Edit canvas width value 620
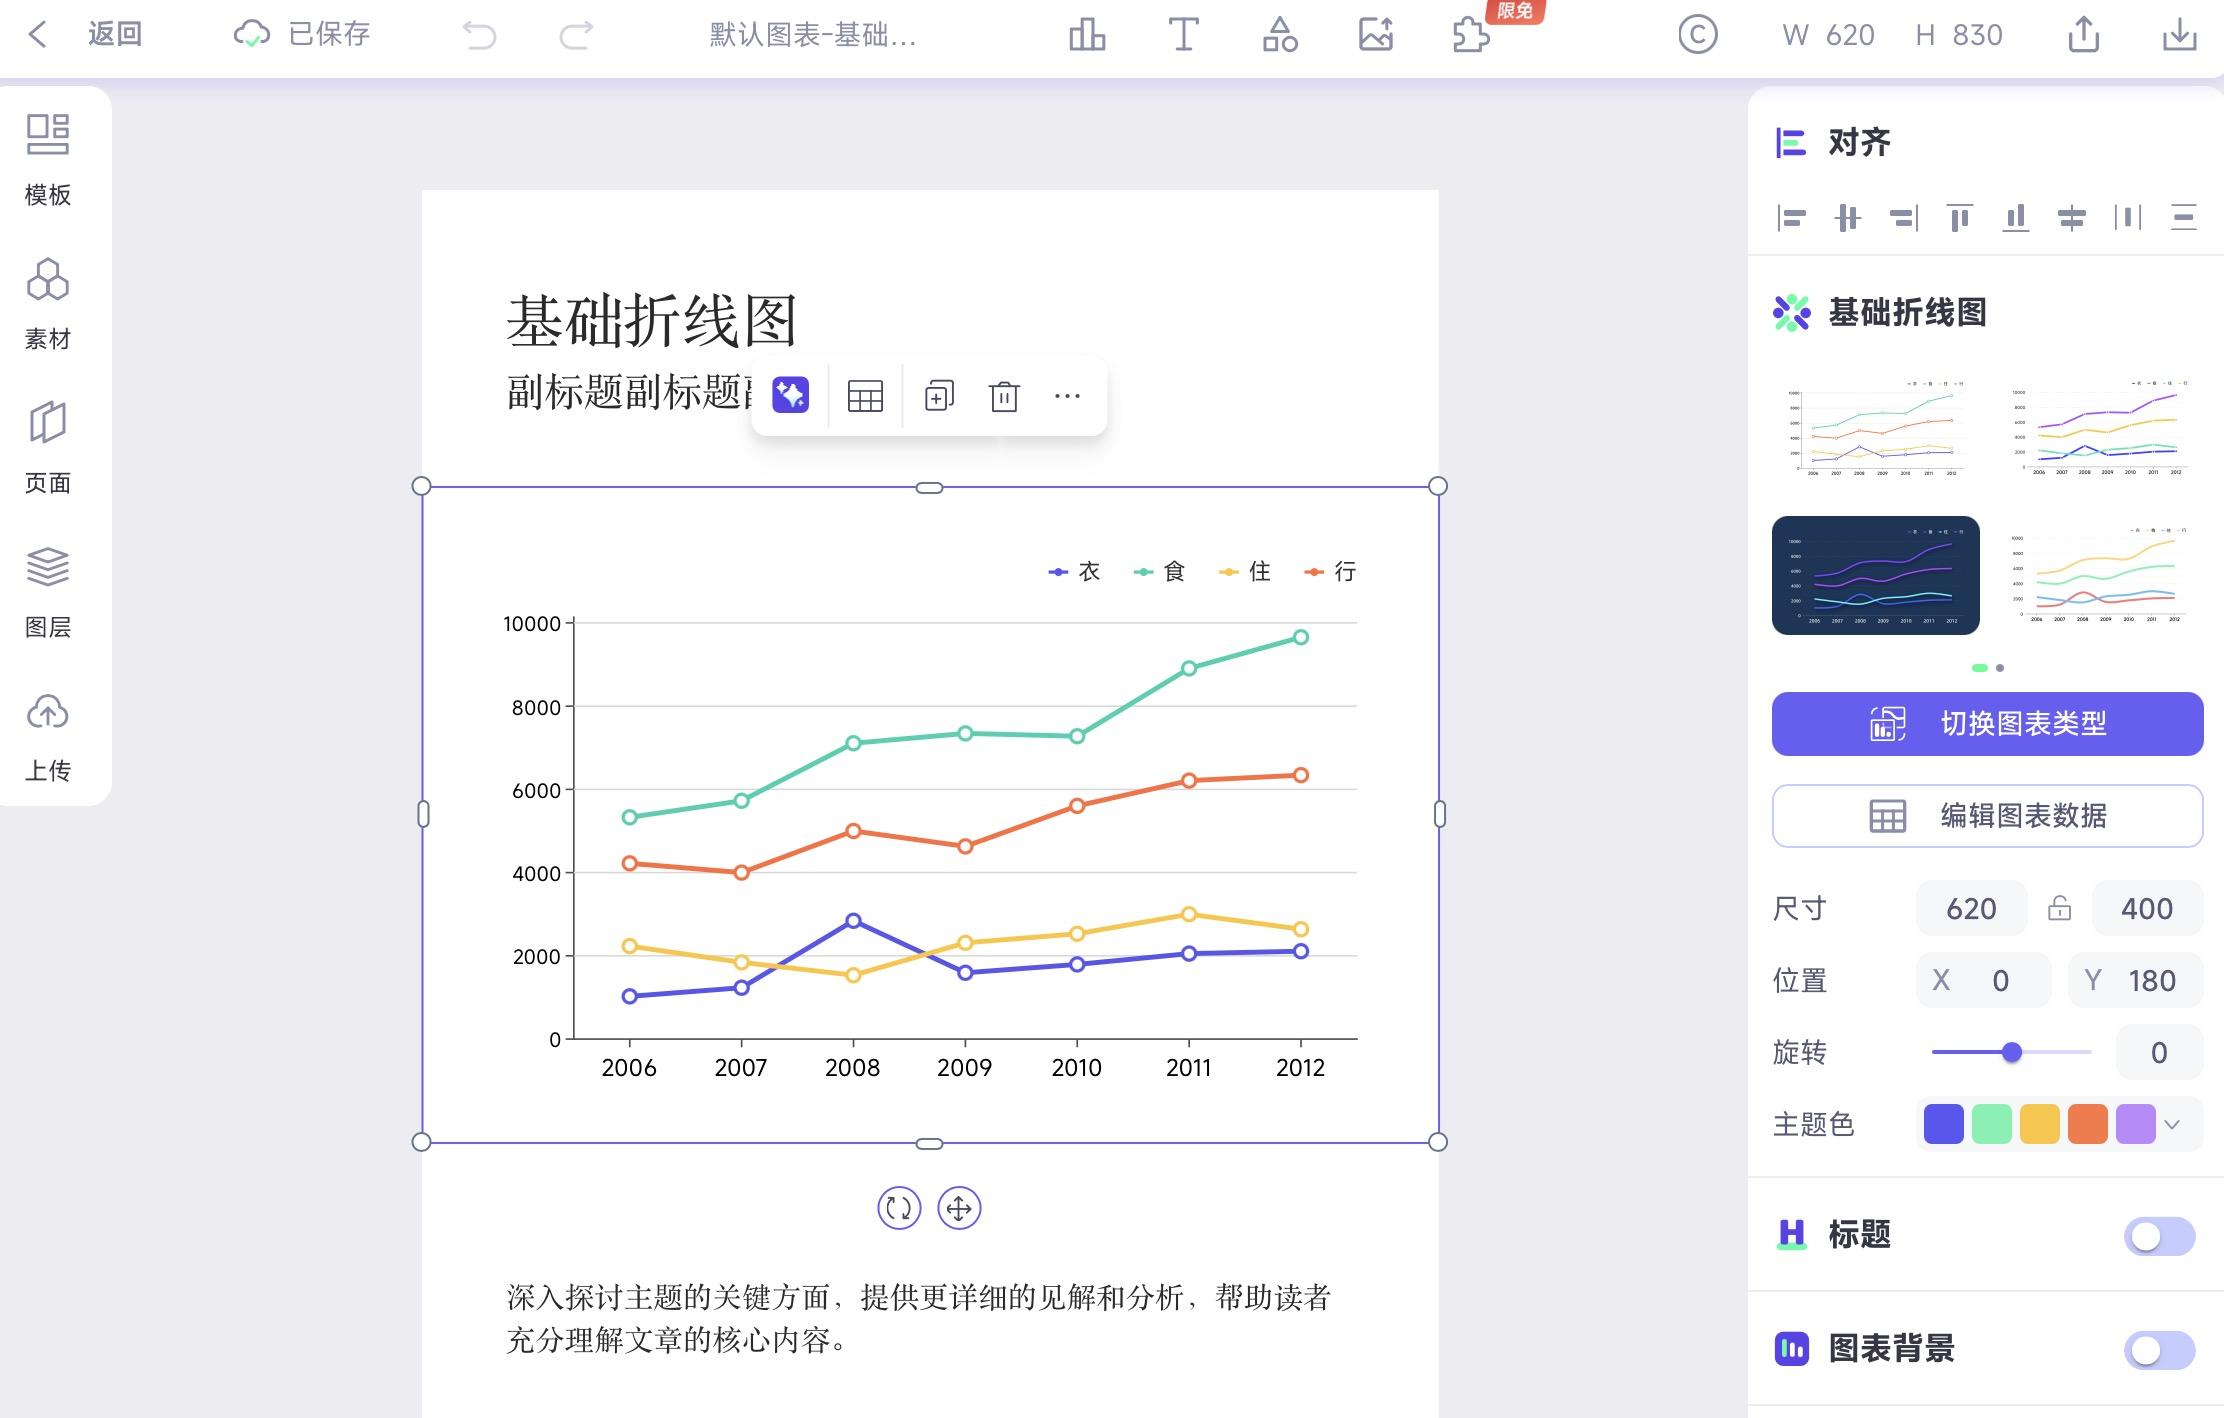The width and height of the screenshot is (2224, 1418). [x=1849, y=35]
